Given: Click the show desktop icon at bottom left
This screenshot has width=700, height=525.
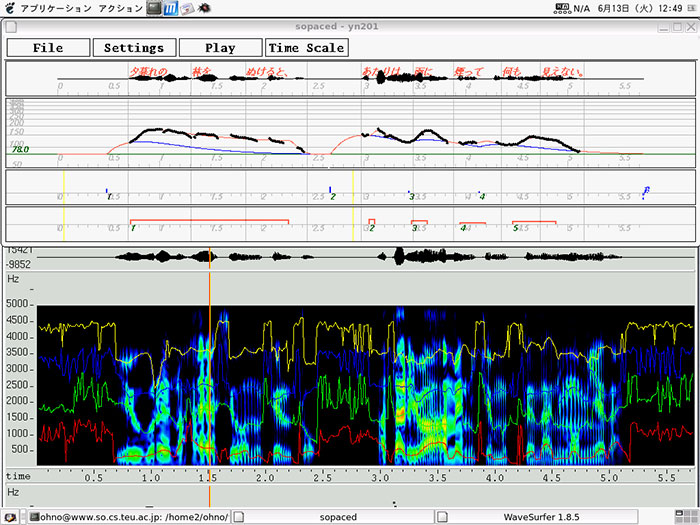Looking at the screenshot, I should coord(9,517).
